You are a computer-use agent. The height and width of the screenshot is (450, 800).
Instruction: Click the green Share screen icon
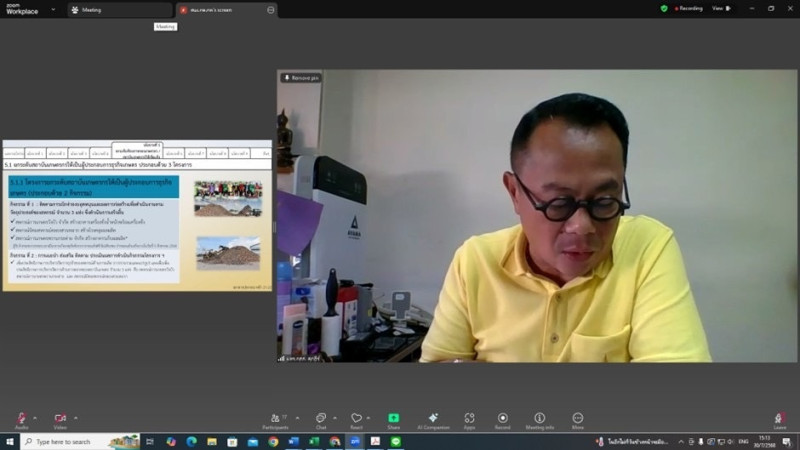tap(393, 419)
